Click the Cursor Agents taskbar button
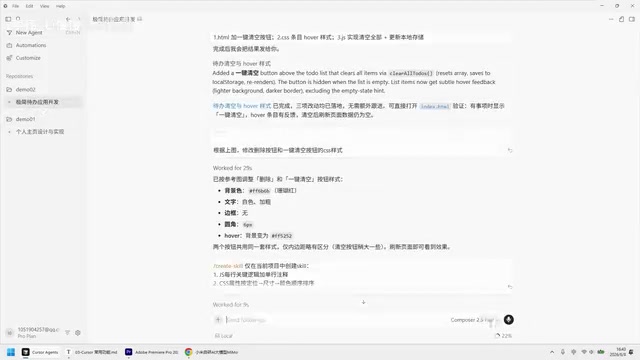Screen dimensions: 640x360 point(40,352)
